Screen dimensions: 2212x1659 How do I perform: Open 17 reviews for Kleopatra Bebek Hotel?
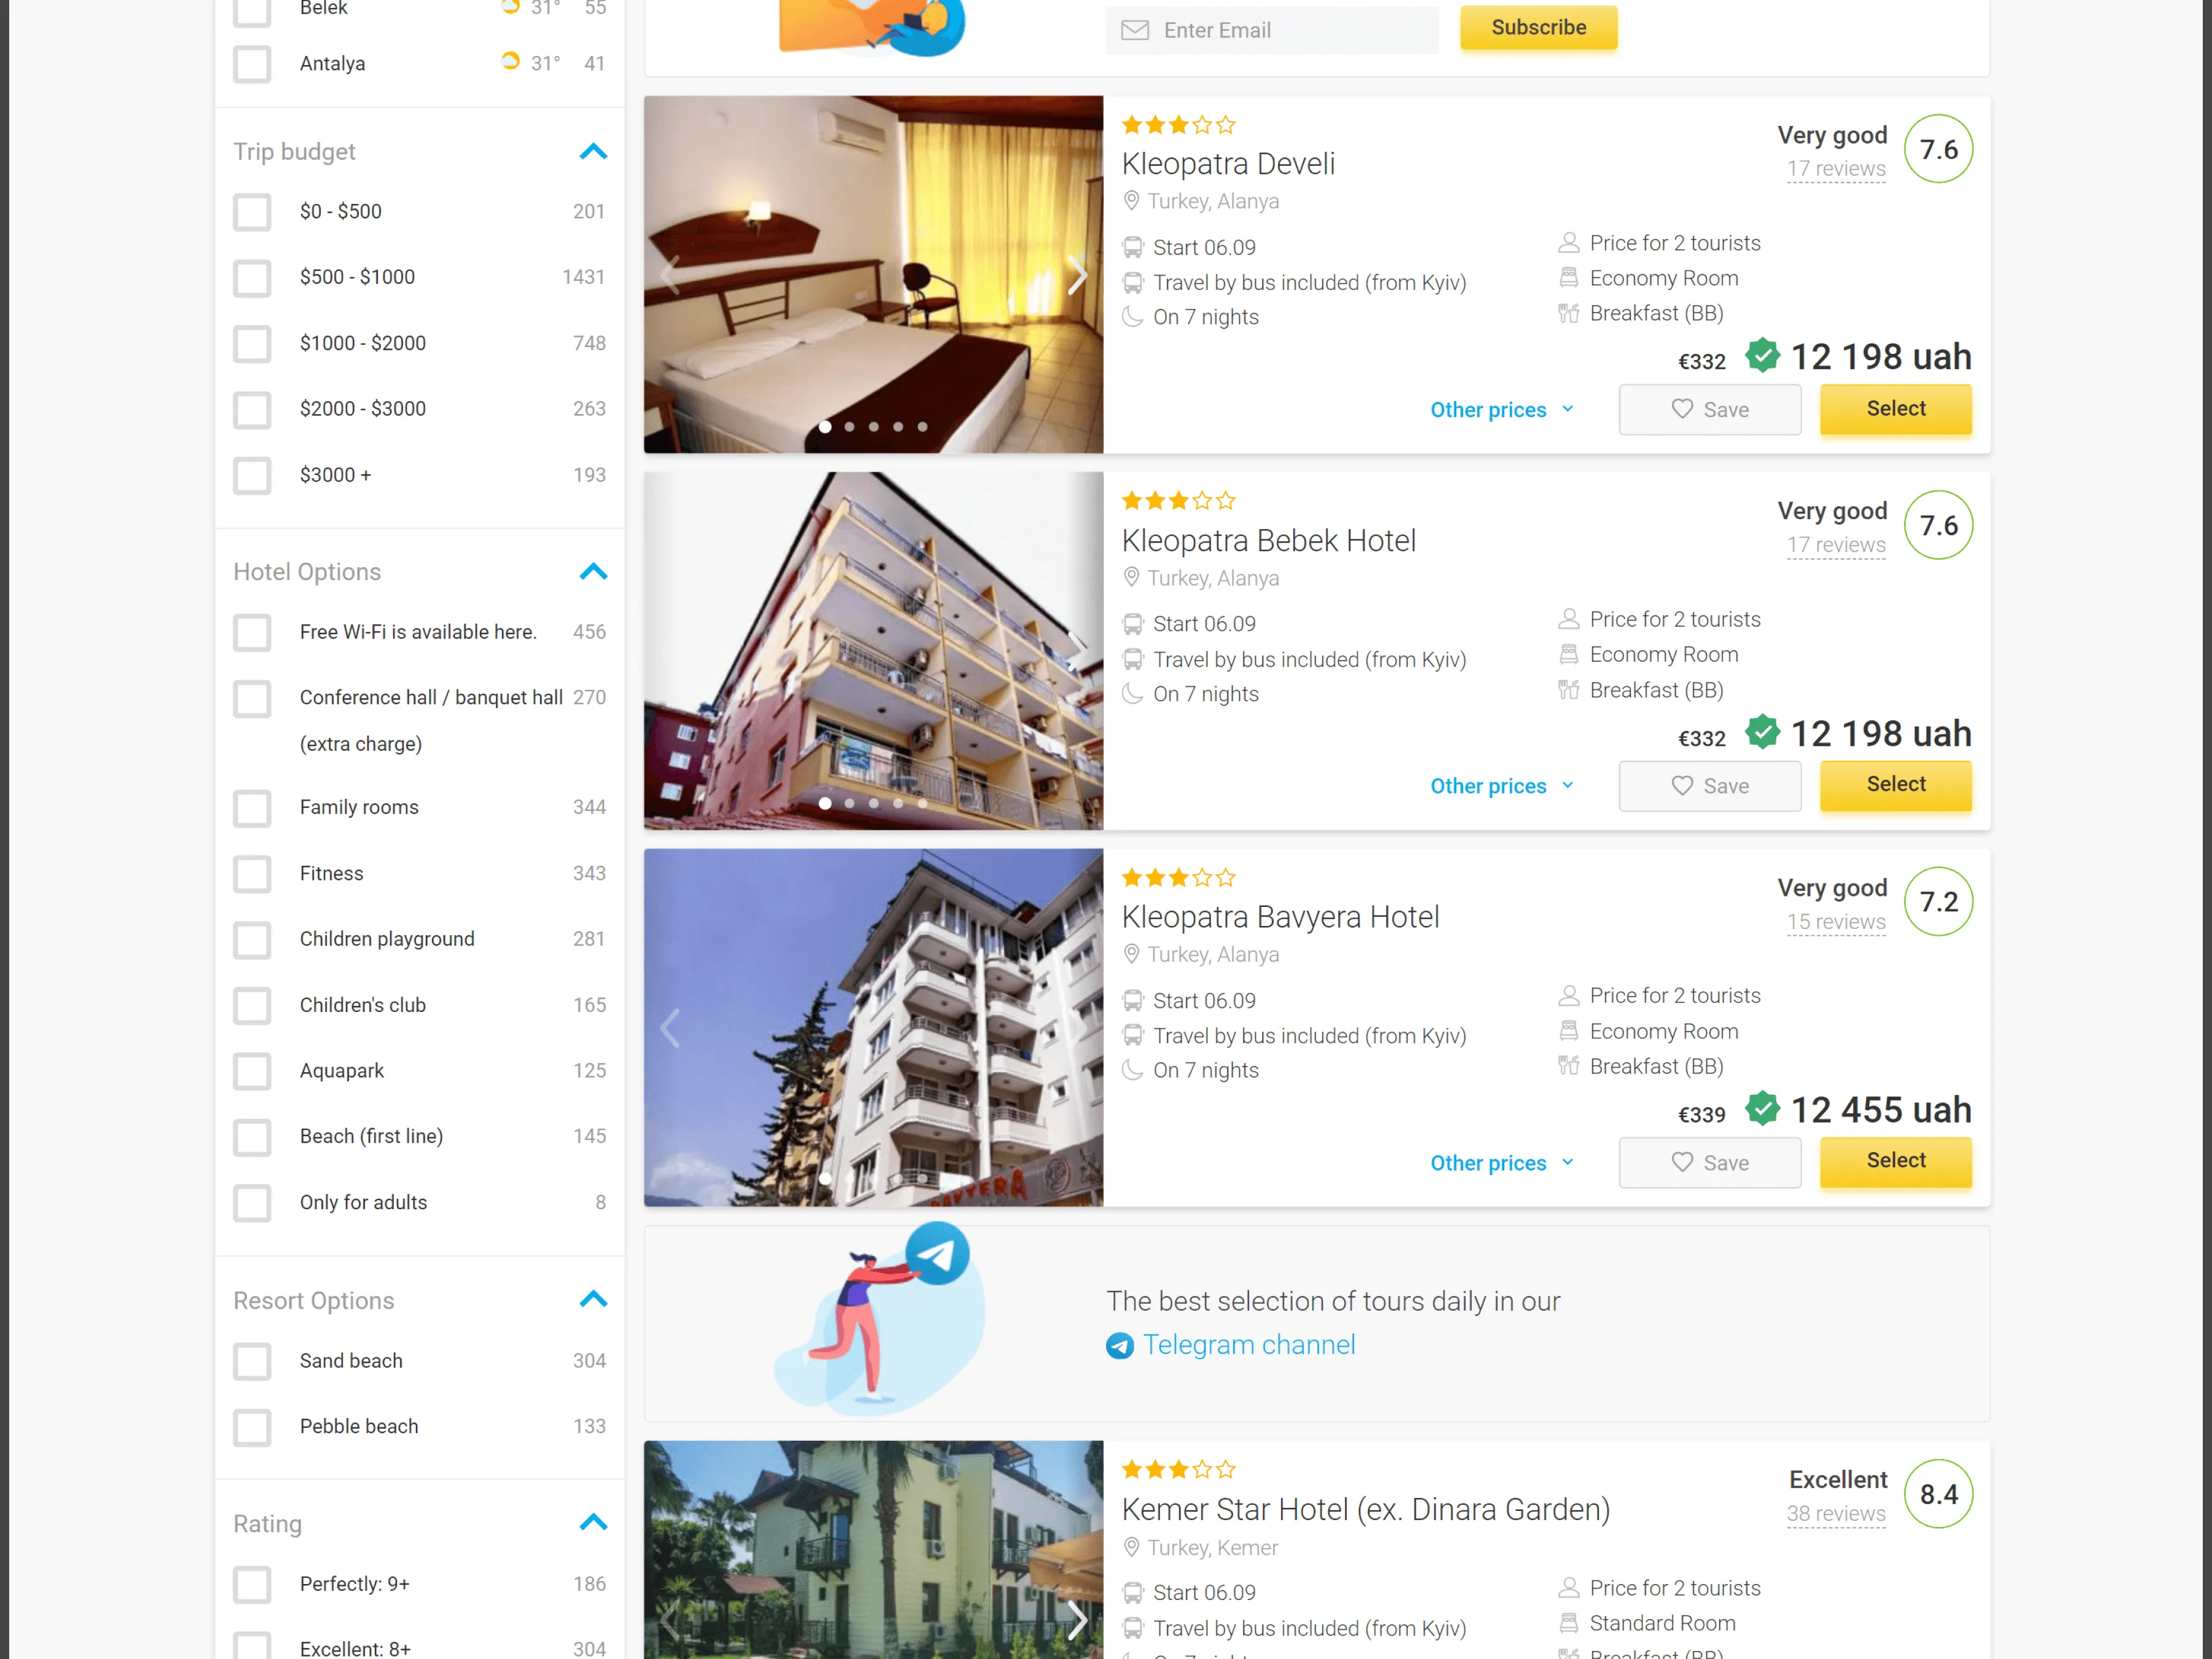coord(1836,546)
